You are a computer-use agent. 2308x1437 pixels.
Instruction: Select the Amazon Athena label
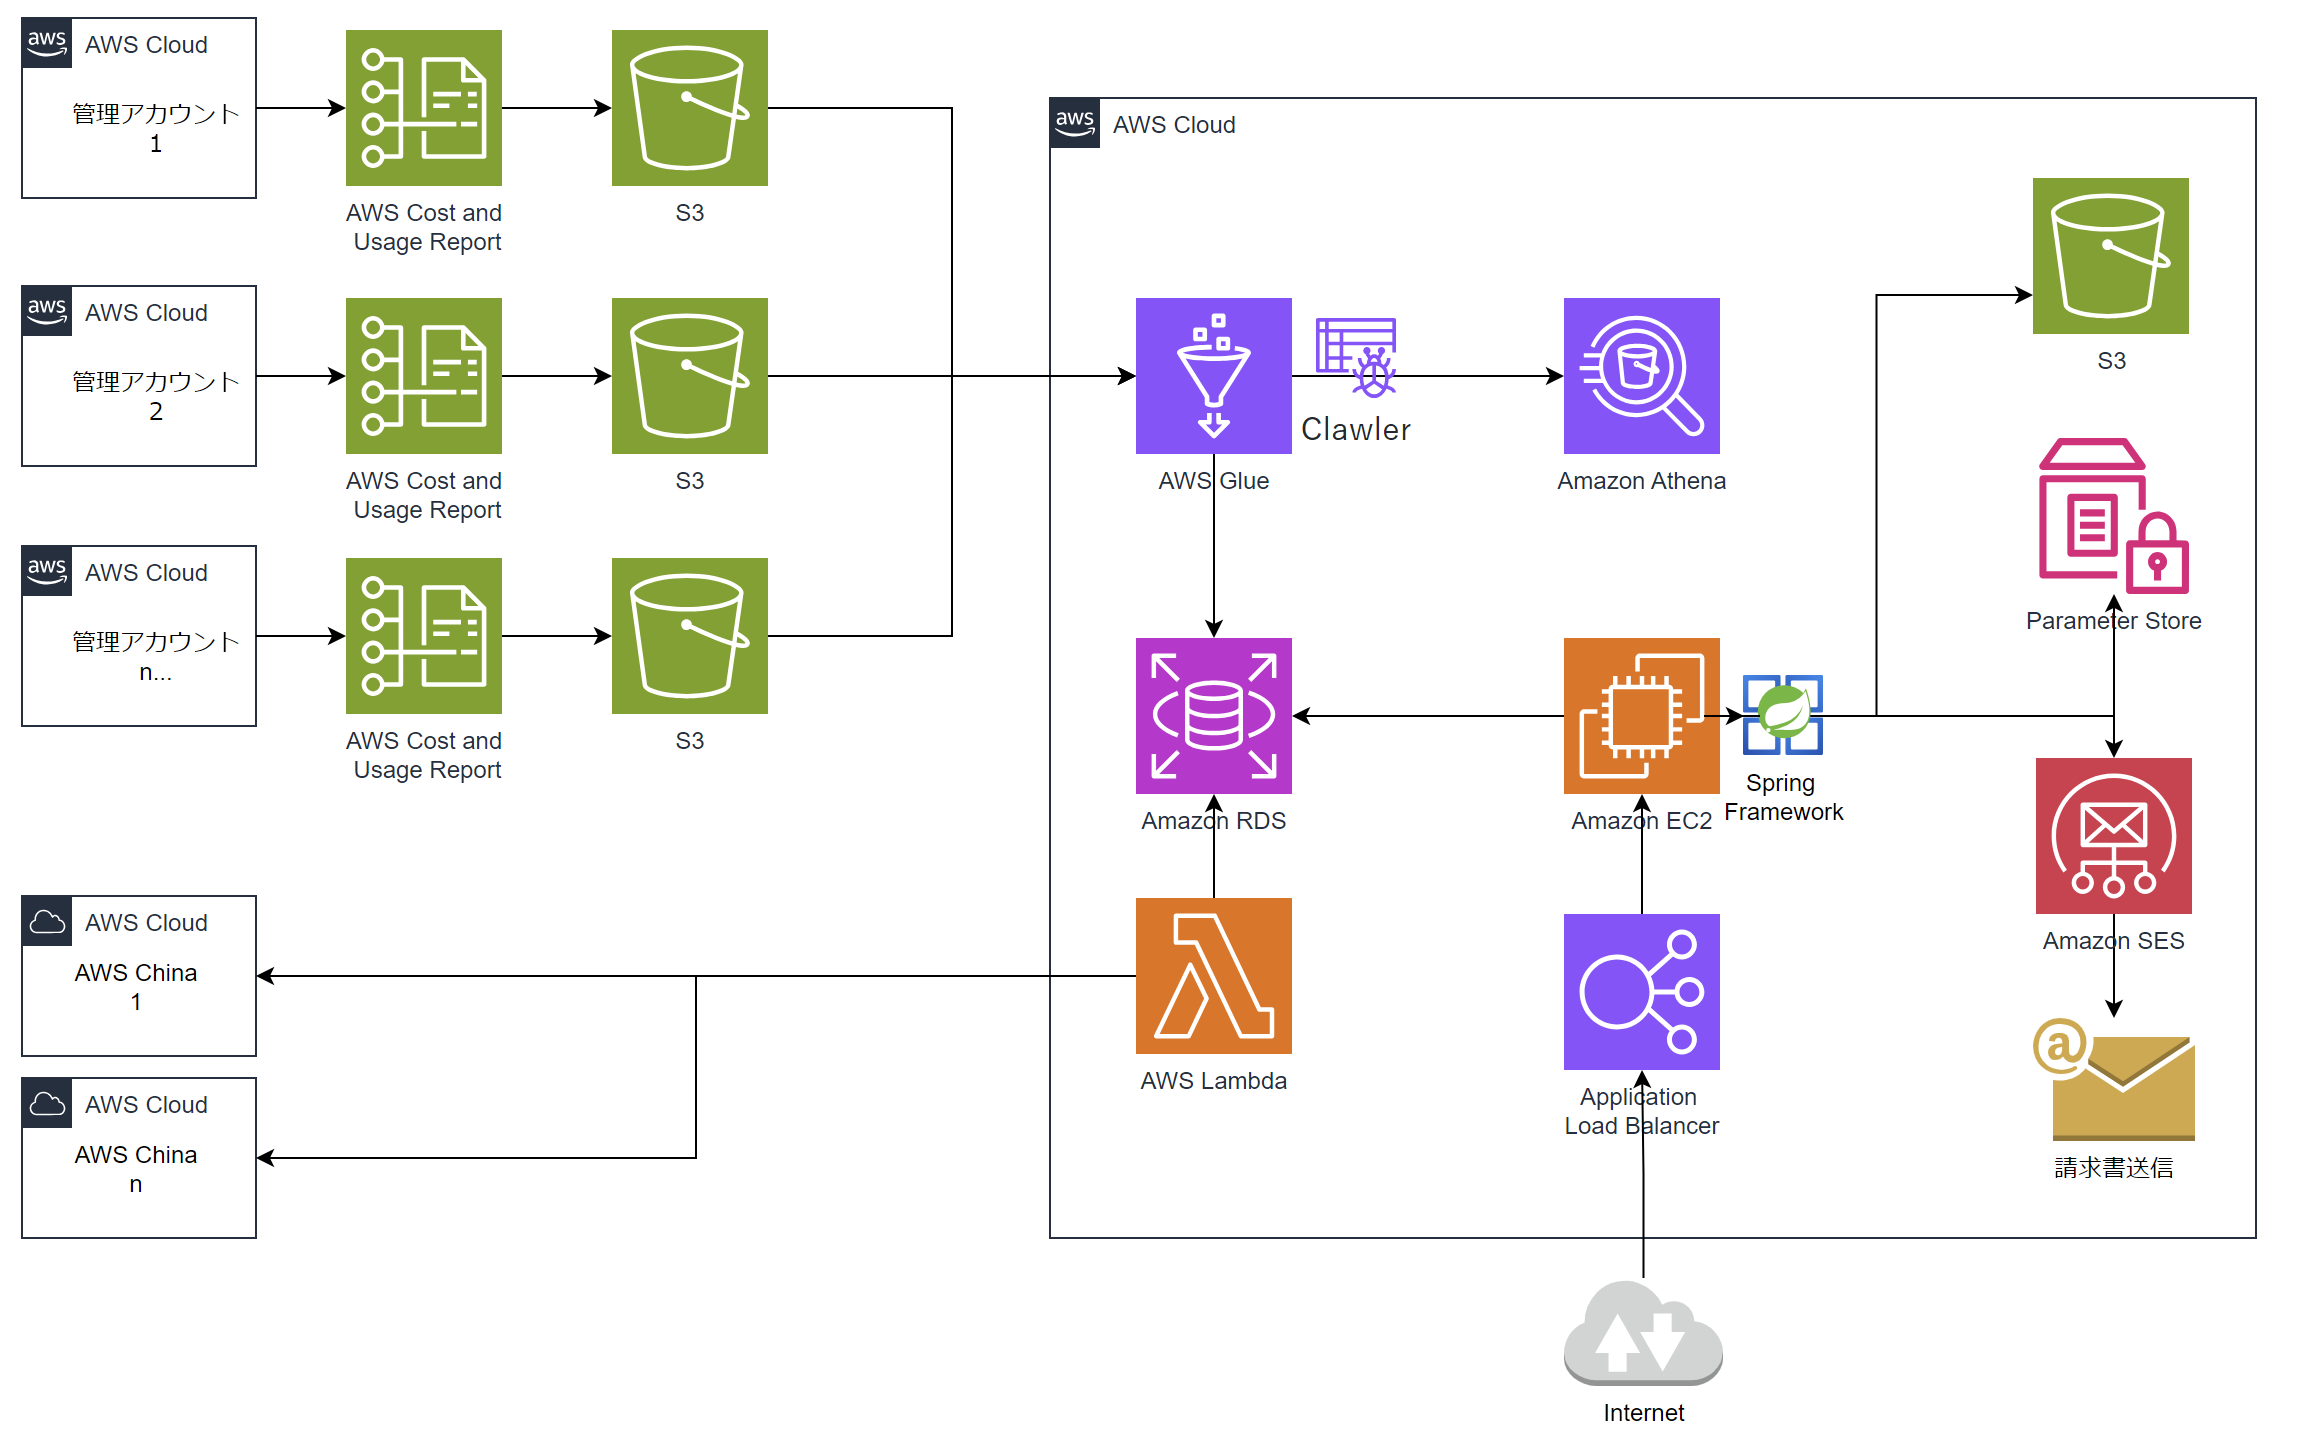(x=1641, y=481)
